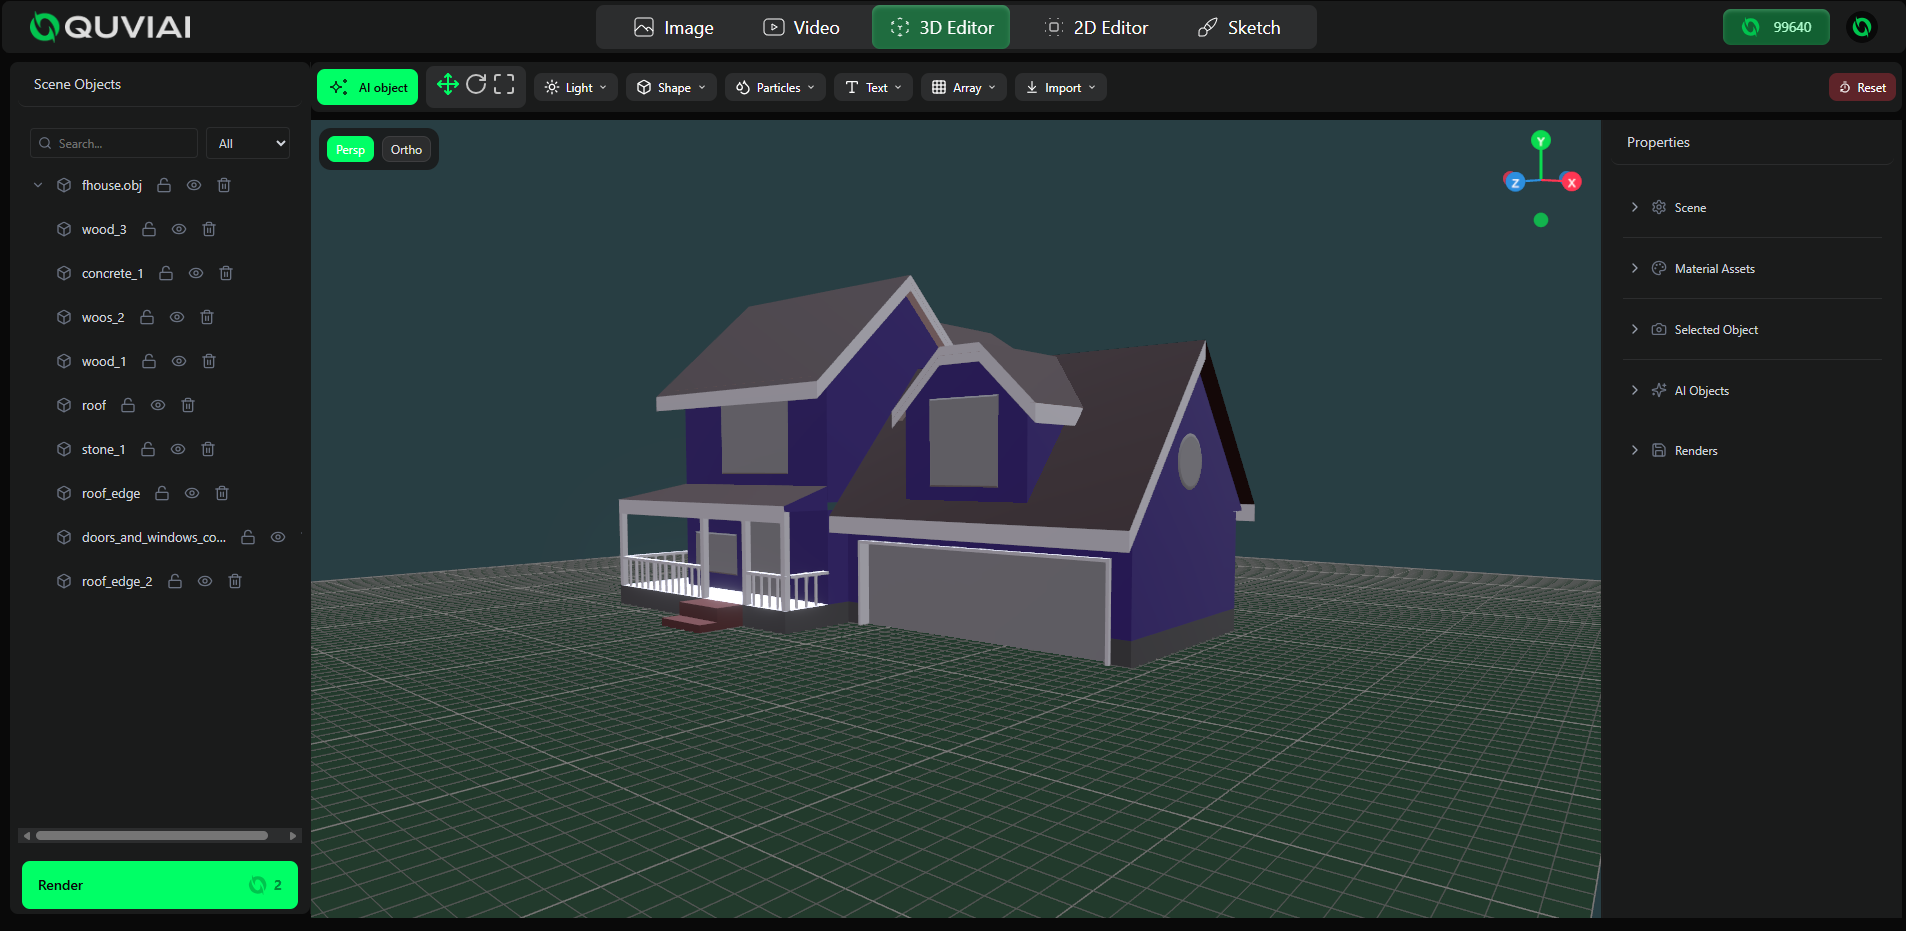Collapse the fhouse.obj tree group
Screen dimensions: 1906x931
[38, 185]
